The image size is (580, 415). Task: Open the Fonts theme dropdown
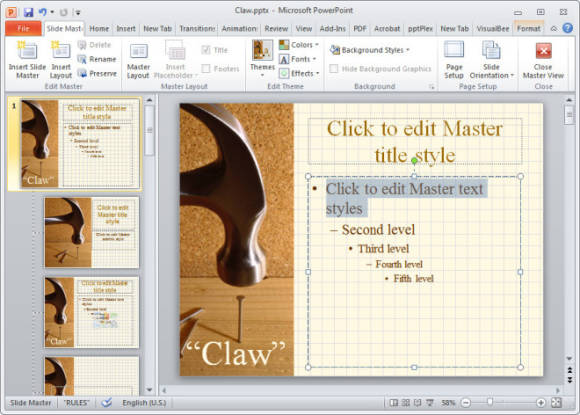pyautogui.click(x=298, y=59)
